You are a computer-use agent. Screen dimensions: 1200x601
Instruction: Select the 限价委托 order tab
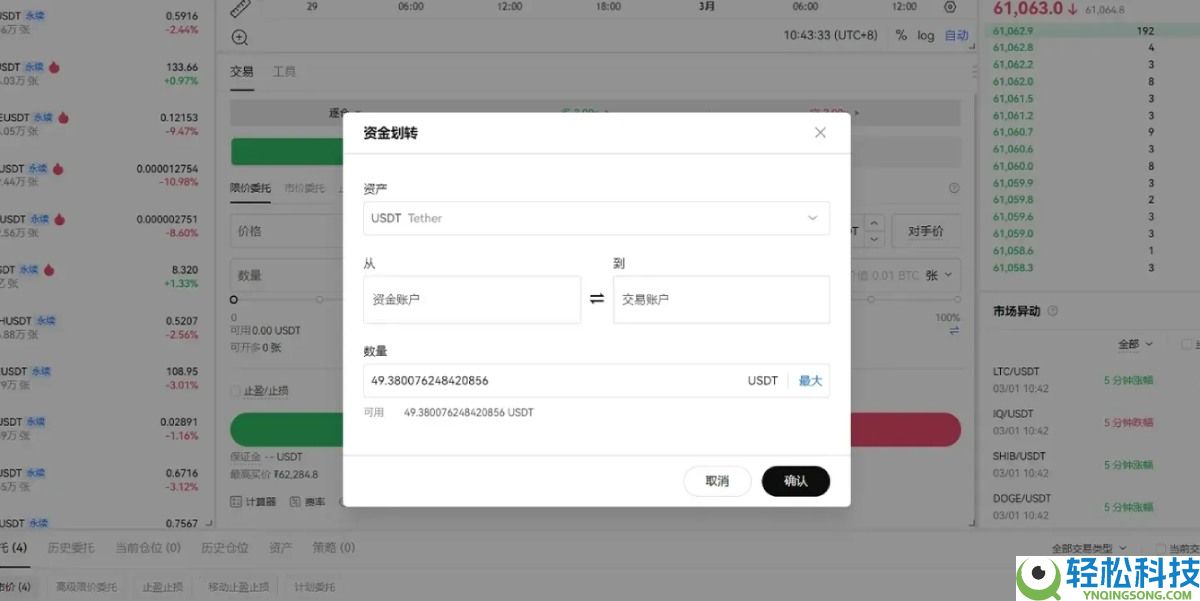pos(250,188)
